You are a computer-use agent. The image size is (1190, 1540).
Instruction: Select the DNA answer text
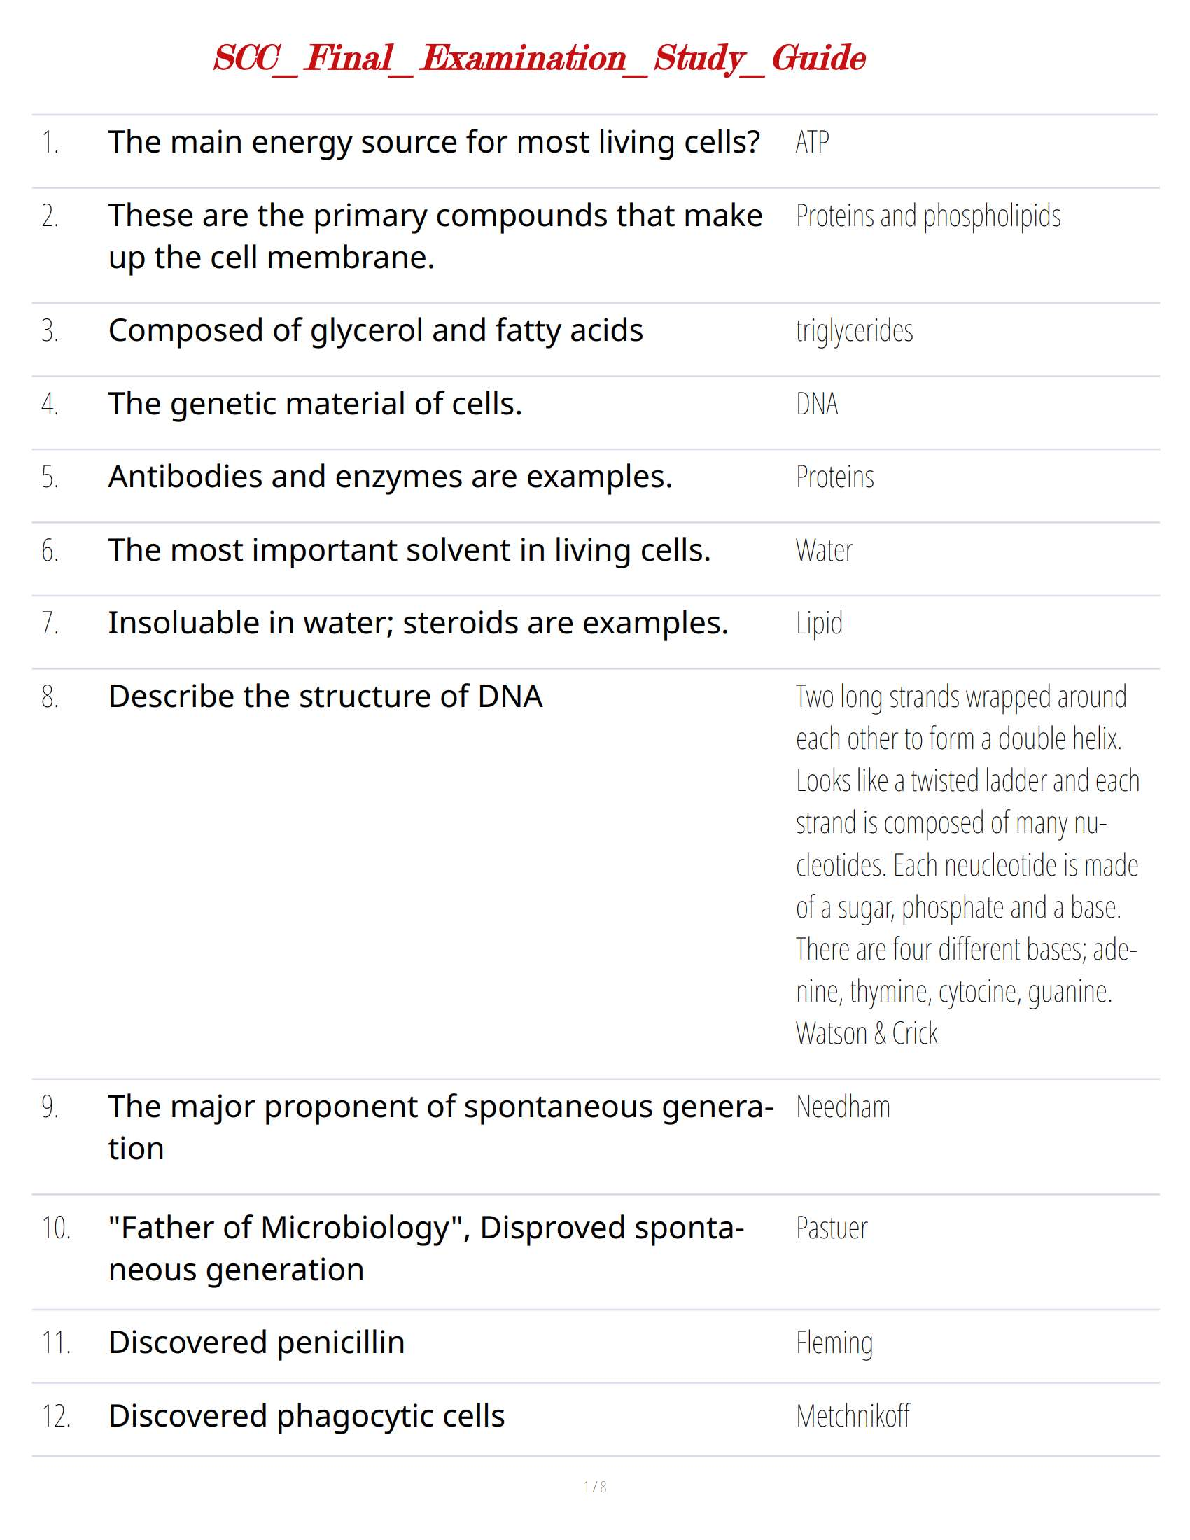point(817,404)
